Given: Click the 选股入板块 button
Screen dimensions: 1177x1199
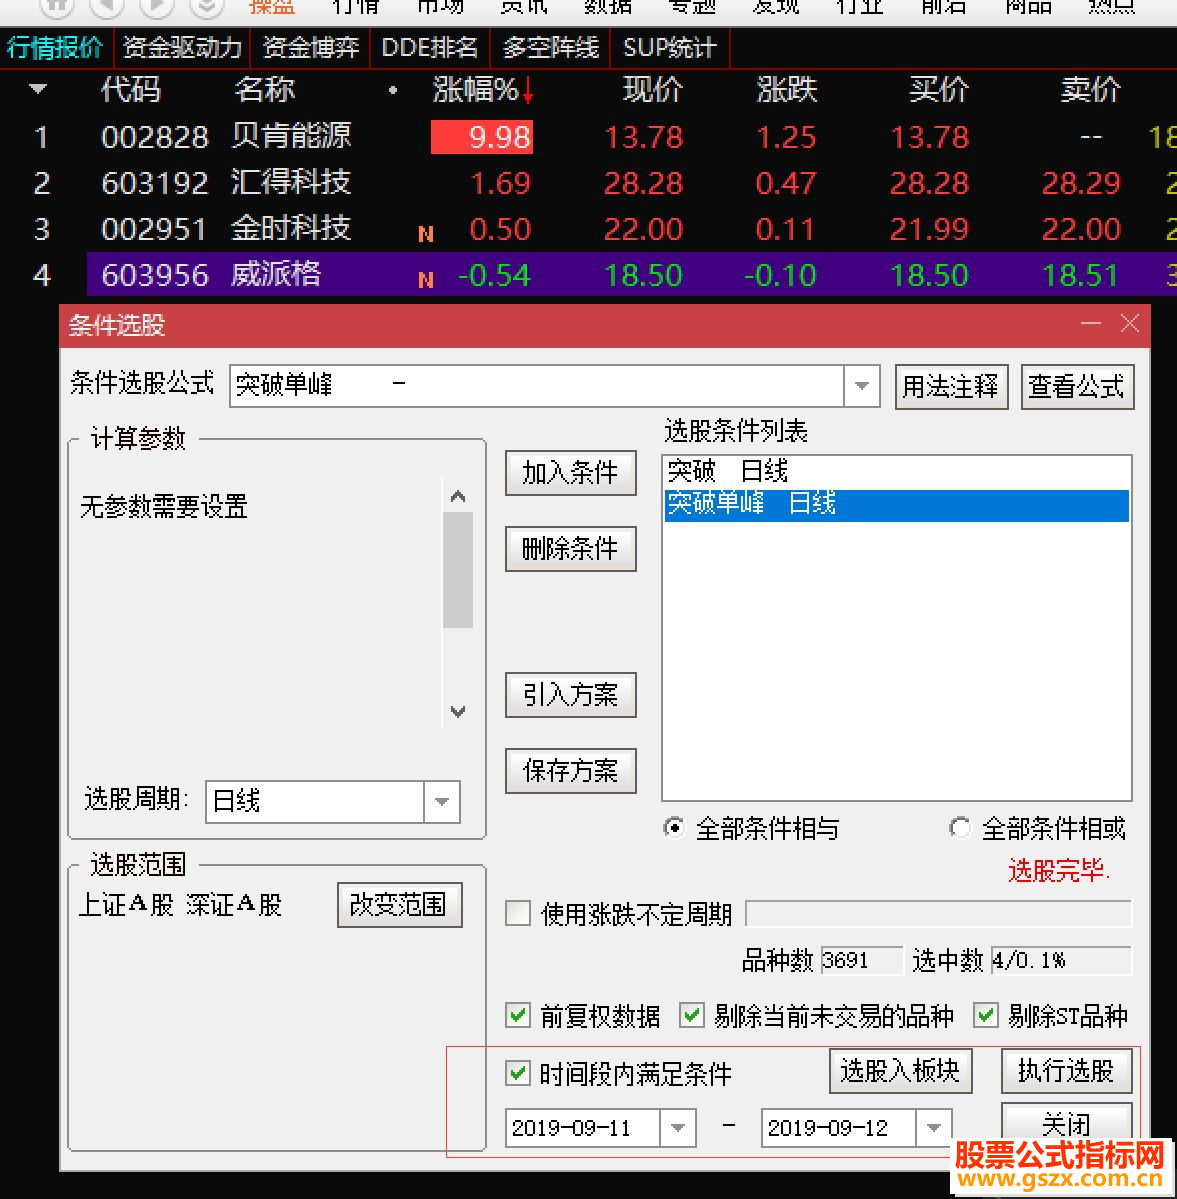Looking at the screenshot, I should (x=901, y=1071).
